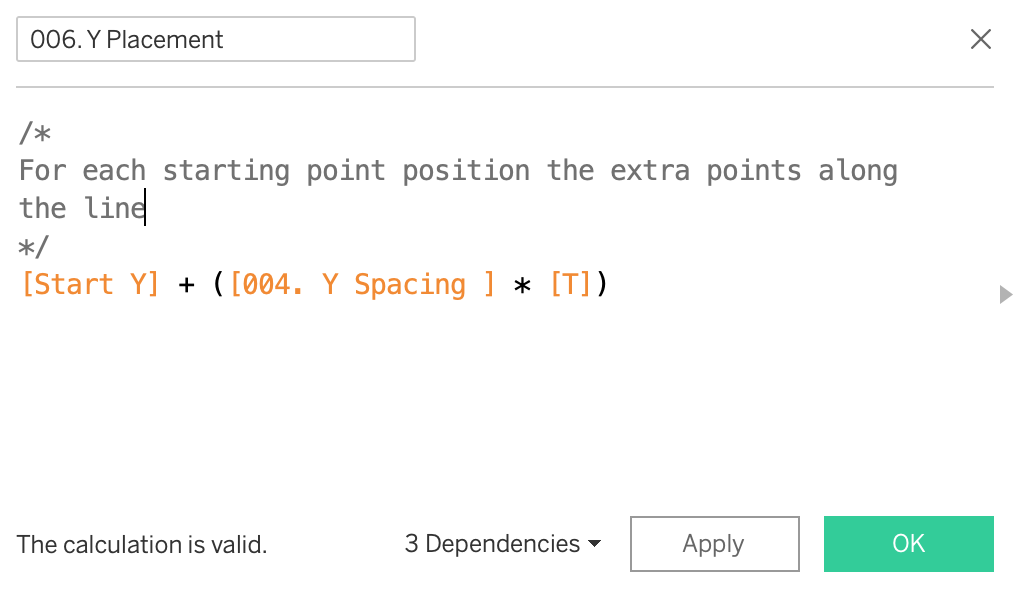The width and height of the screenshot is (1018, 592).
Task: Click the closing parenthesis after [T]
Action: pos(601,285)
